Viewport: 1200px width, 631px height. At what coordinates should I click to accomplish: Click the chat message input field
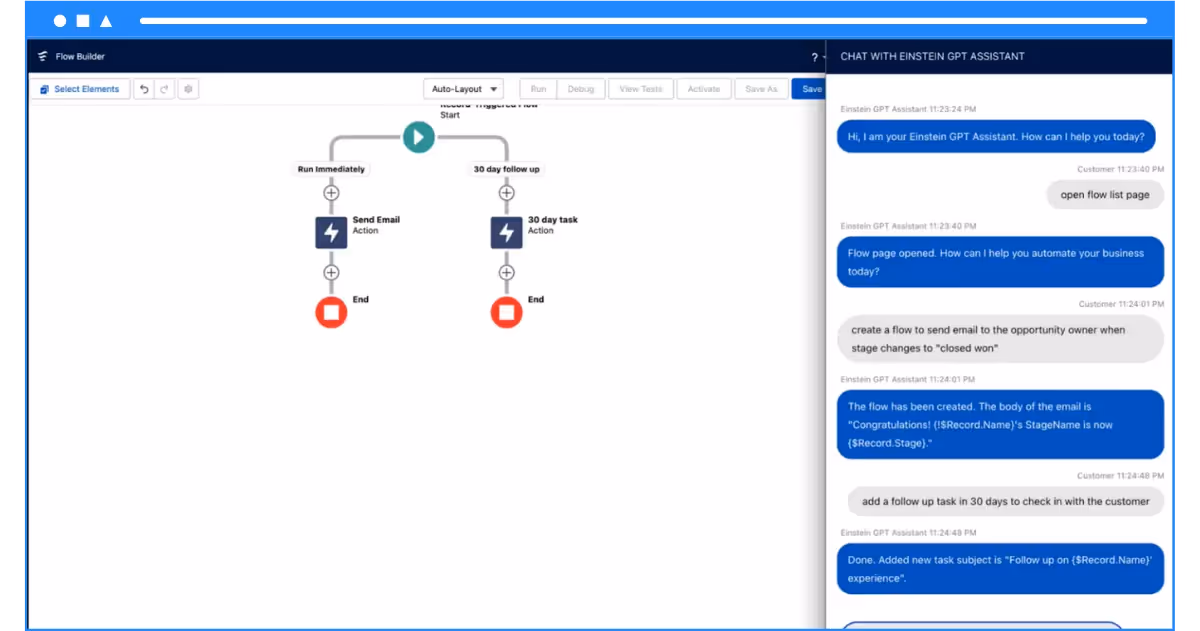coord(982,626)
